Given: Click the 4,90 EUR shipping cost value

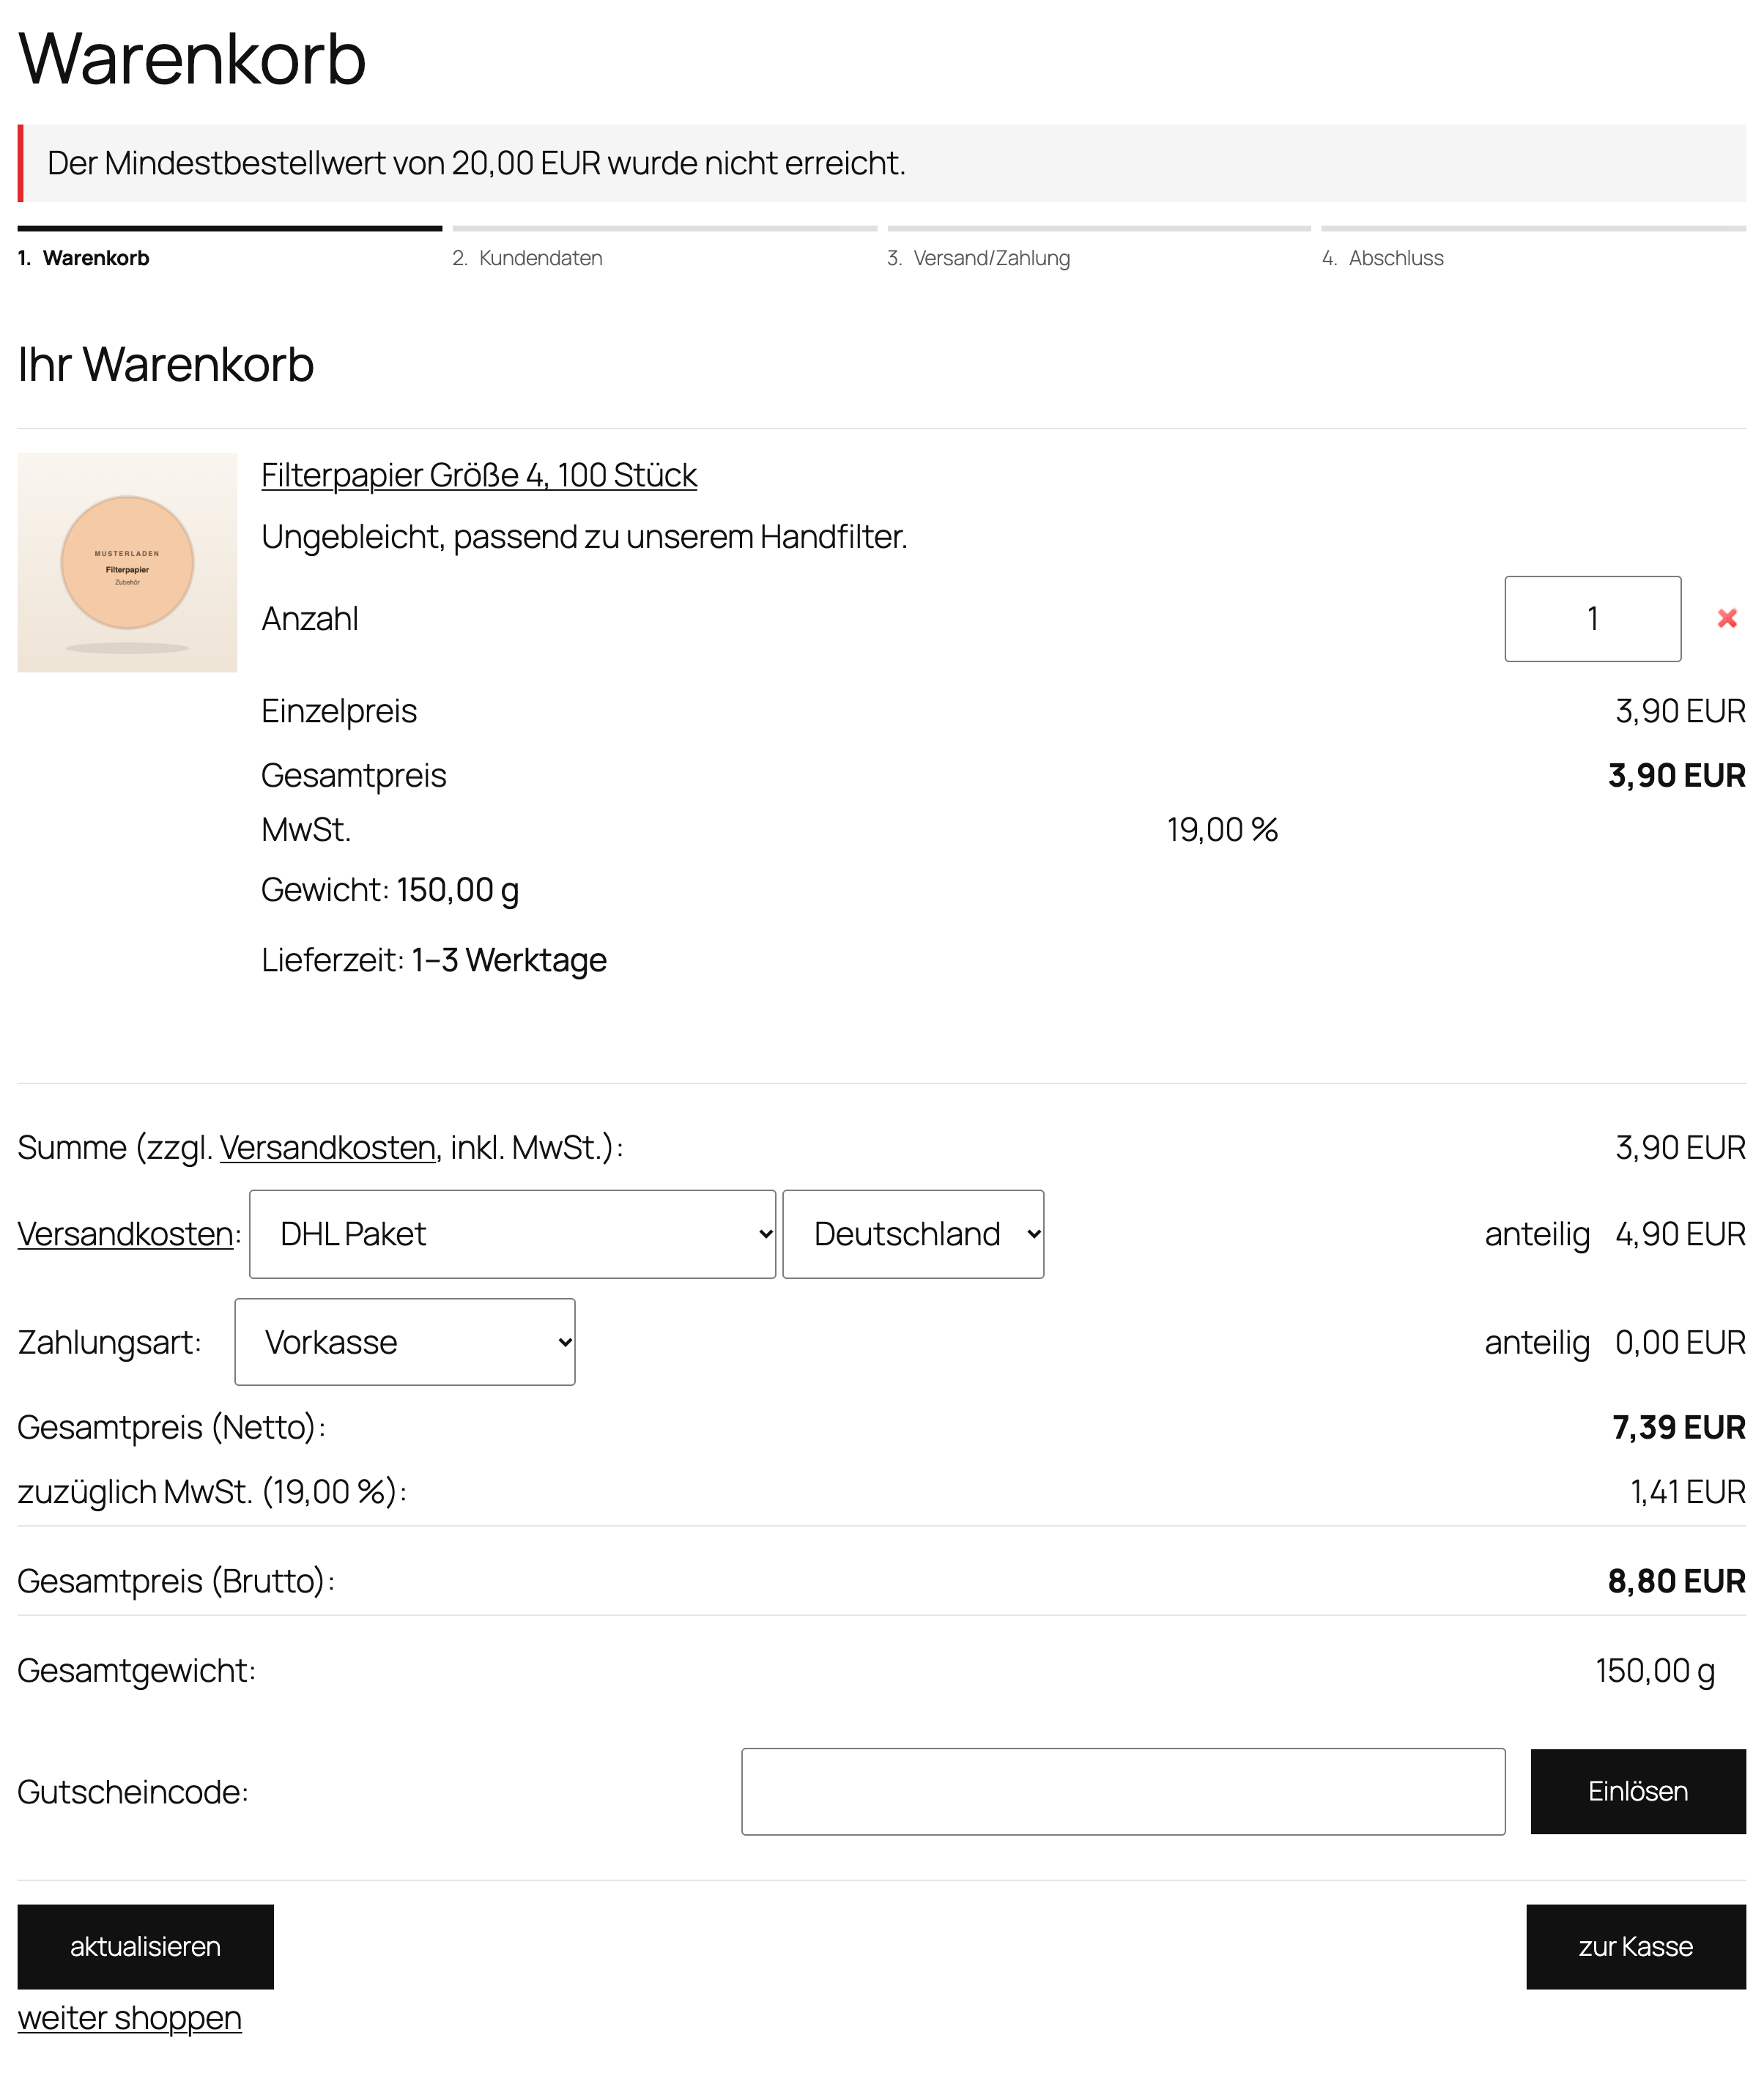Looking at the screenshot, I should point(1681,1234).
